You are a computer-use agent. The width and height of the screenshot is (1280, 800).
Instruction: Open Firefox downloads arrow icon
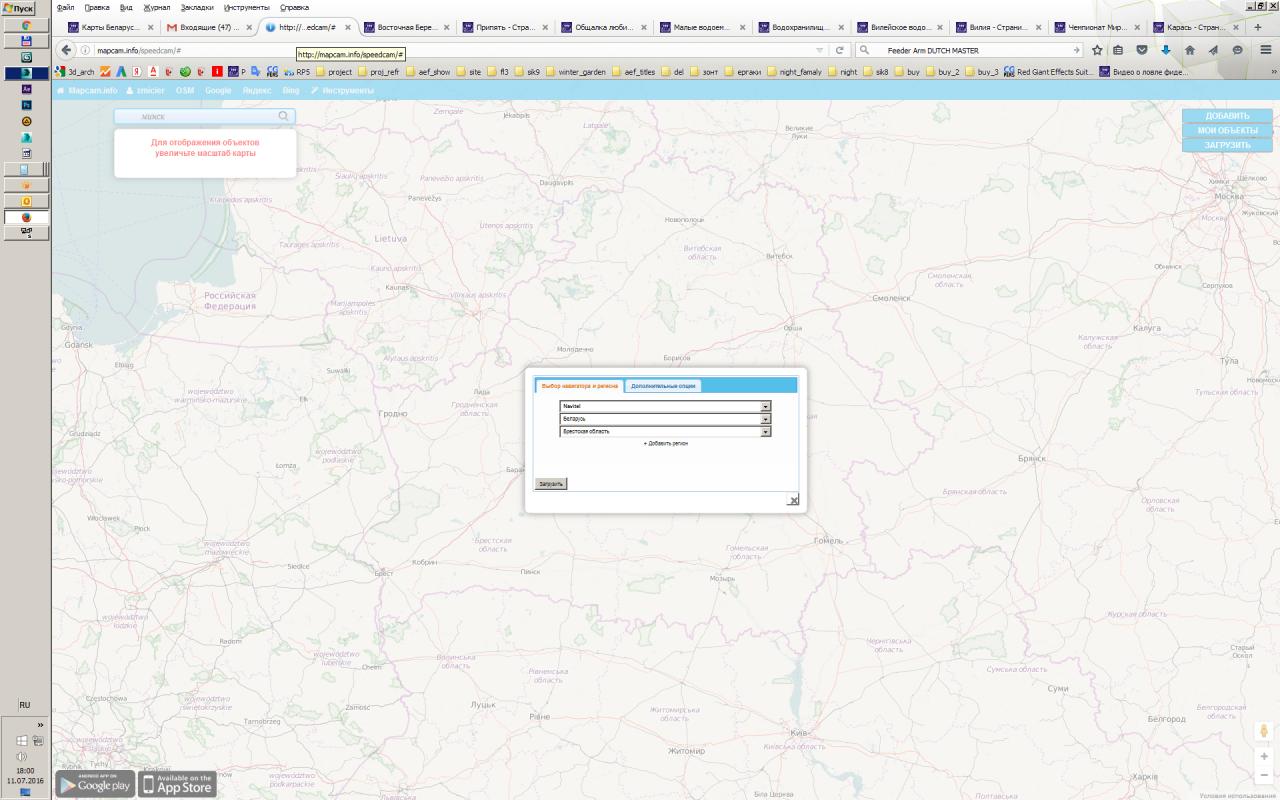pos(1166,50)
